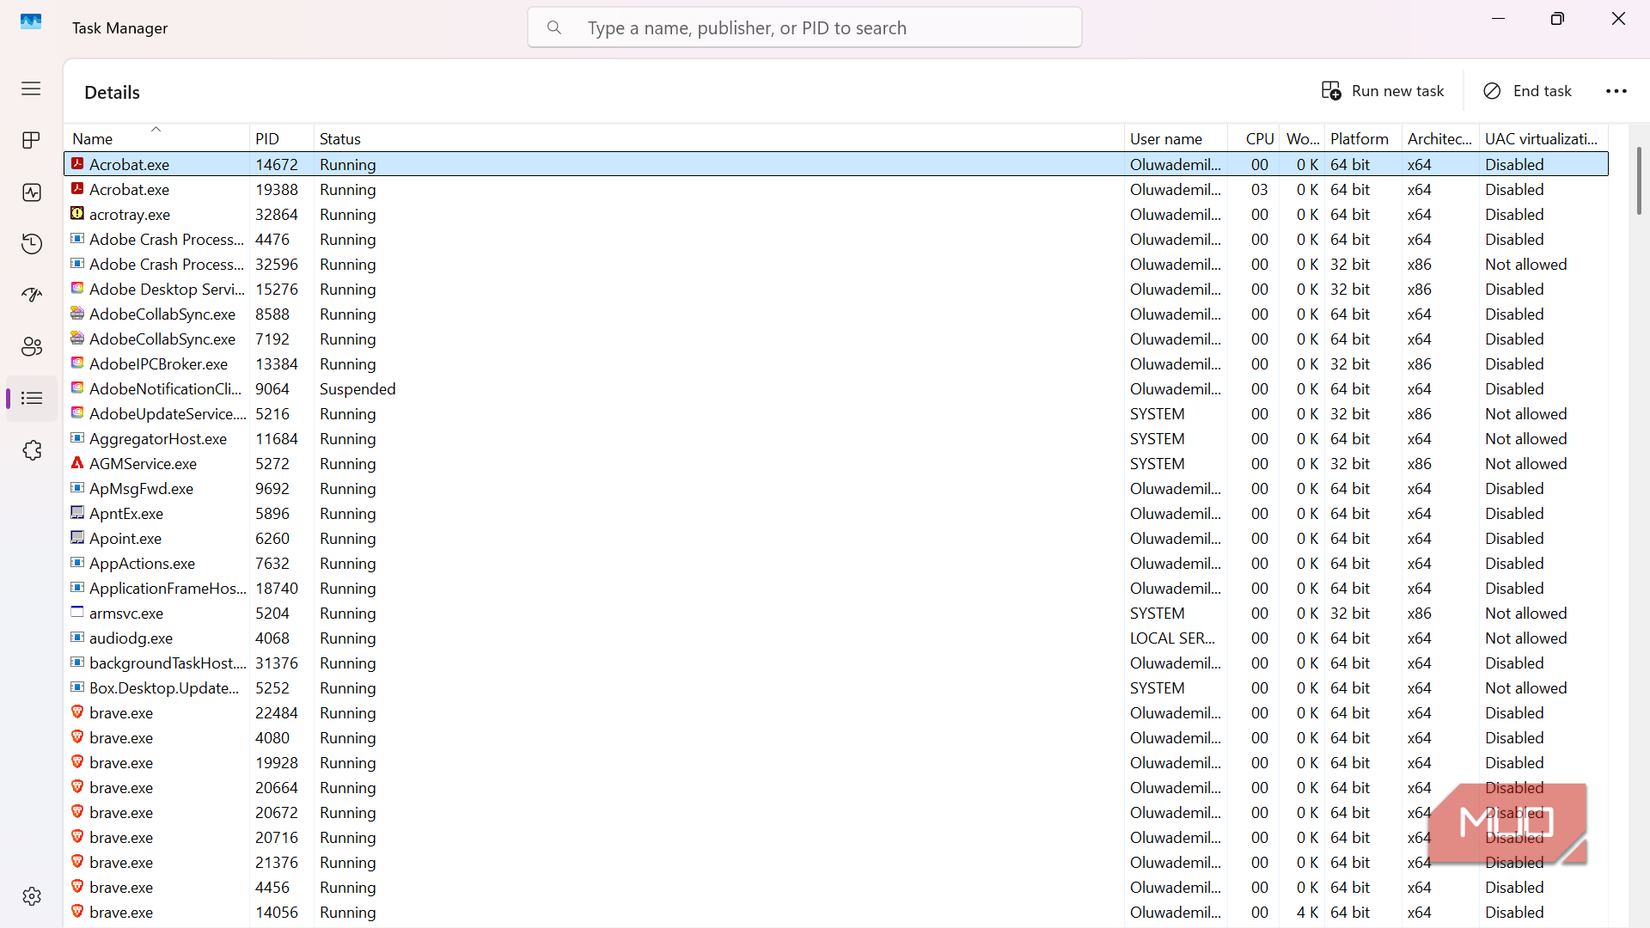Screen dimensions: 1650x928
Task: Select the Box.Desktop.Update process row
Action: (x=836, y=688)
